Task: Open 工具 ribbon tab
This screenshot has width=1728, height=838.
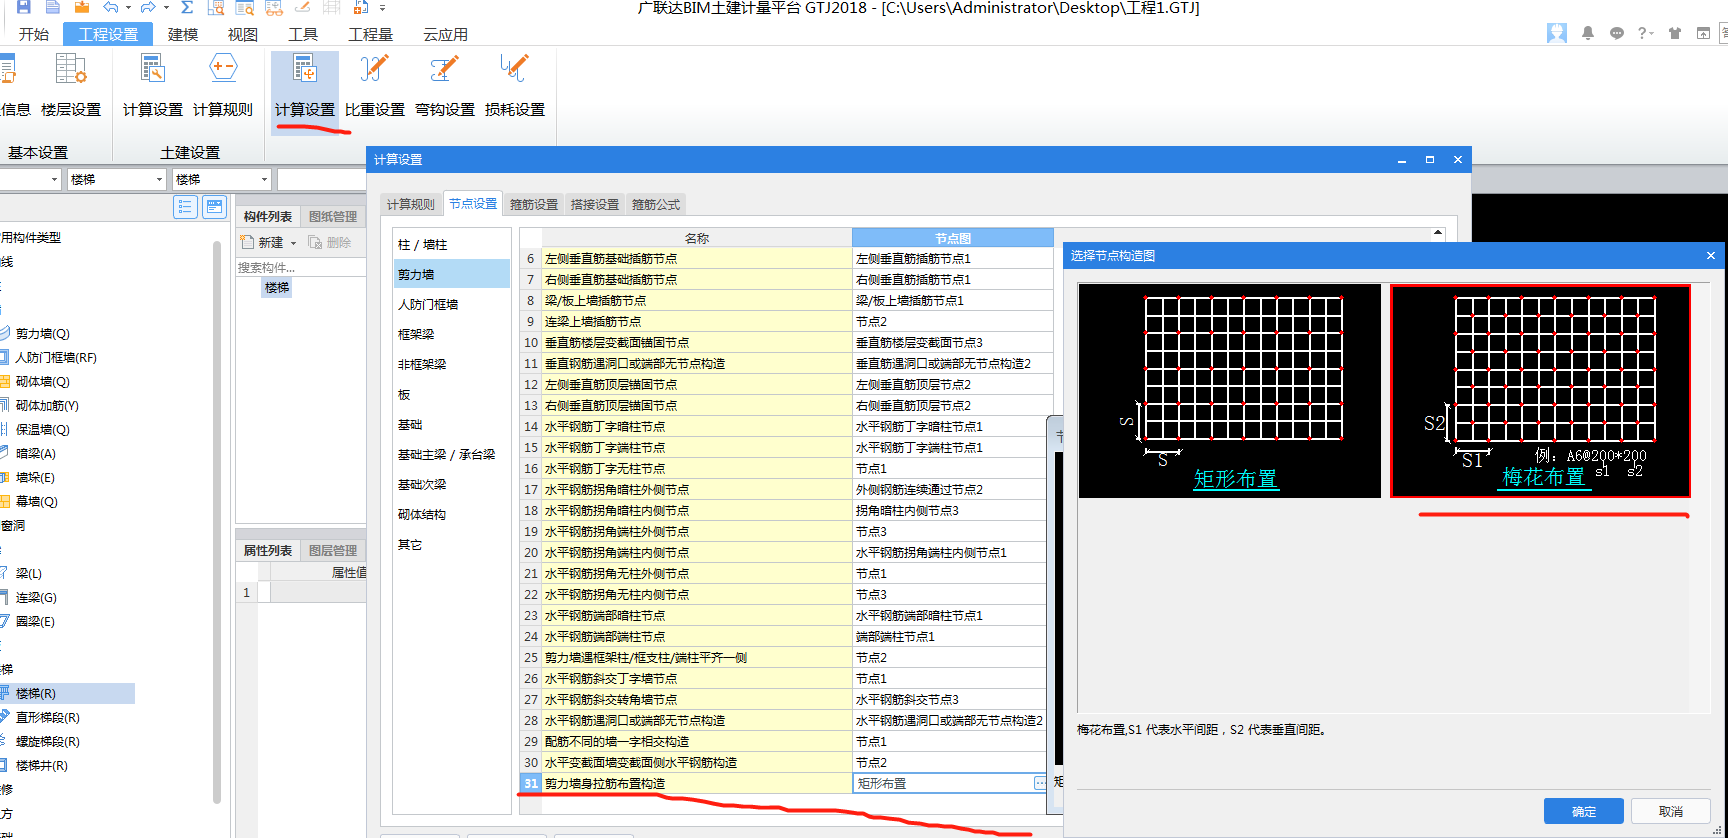Action: click(303, 34)
